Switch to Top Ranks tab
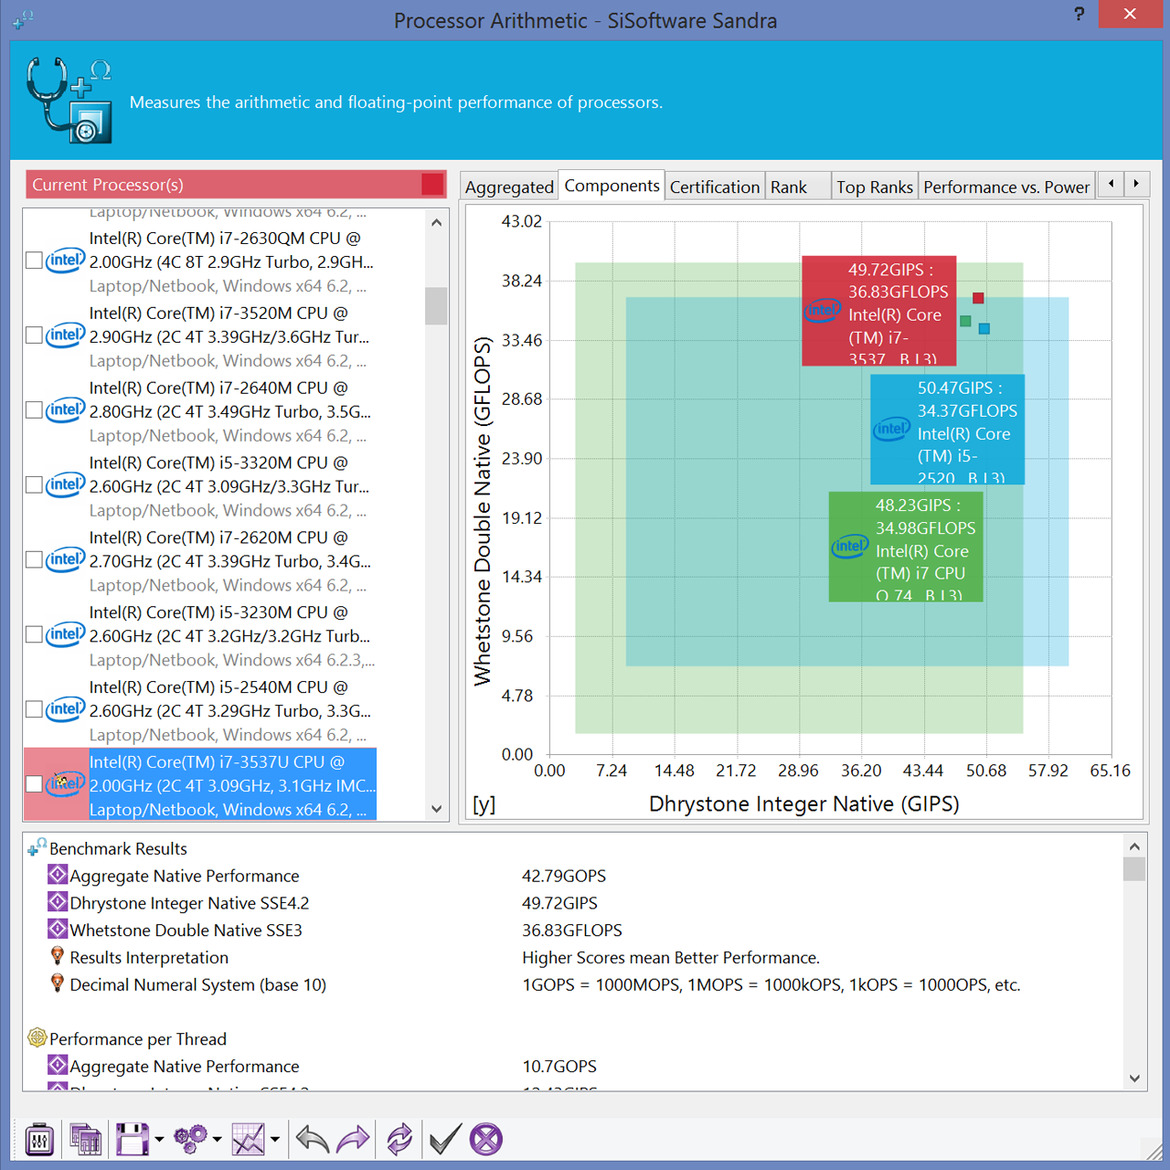The image size is (1170, 1170). pos(875,187)
